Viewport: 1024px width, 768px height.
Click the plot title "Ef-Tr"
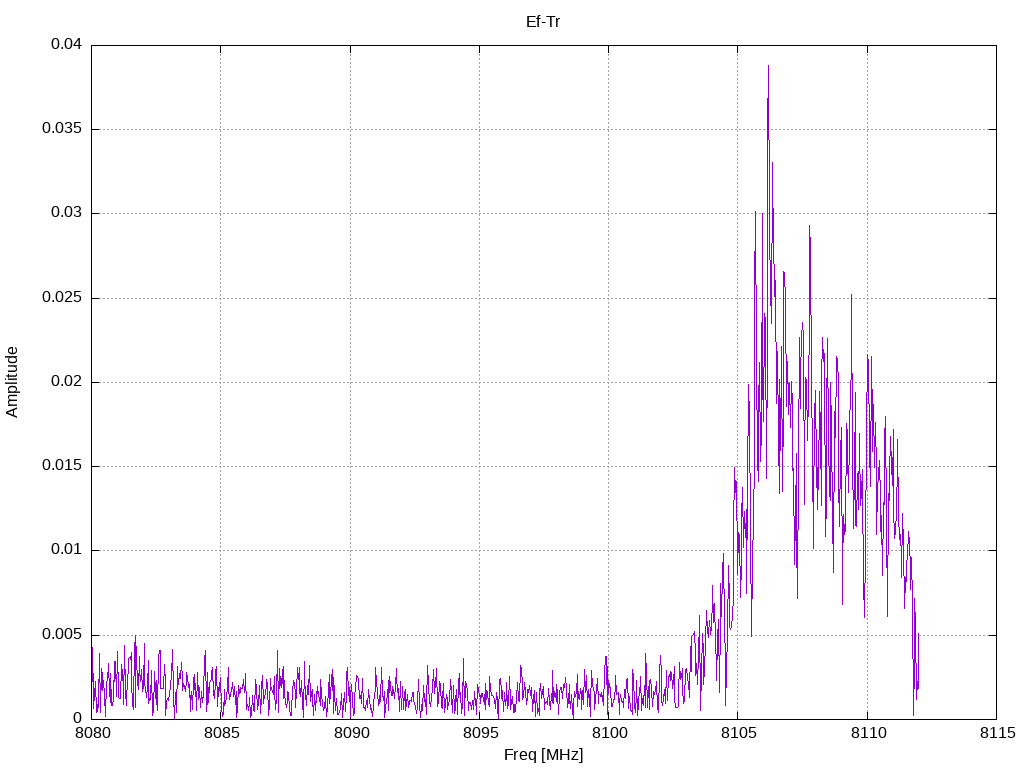(543, 21)
